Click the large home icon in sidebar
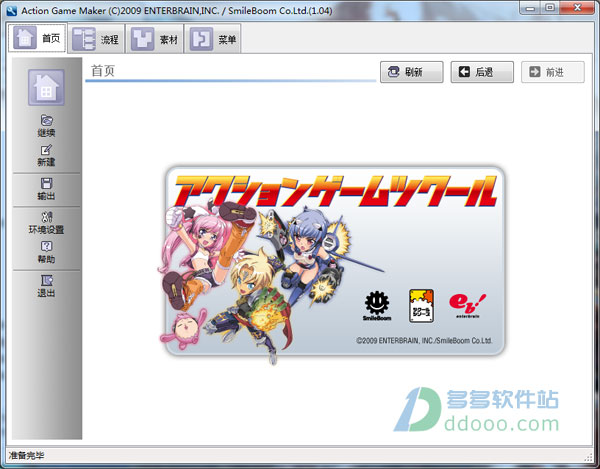Viewport: 600px width, 469px height. (46, 88)
